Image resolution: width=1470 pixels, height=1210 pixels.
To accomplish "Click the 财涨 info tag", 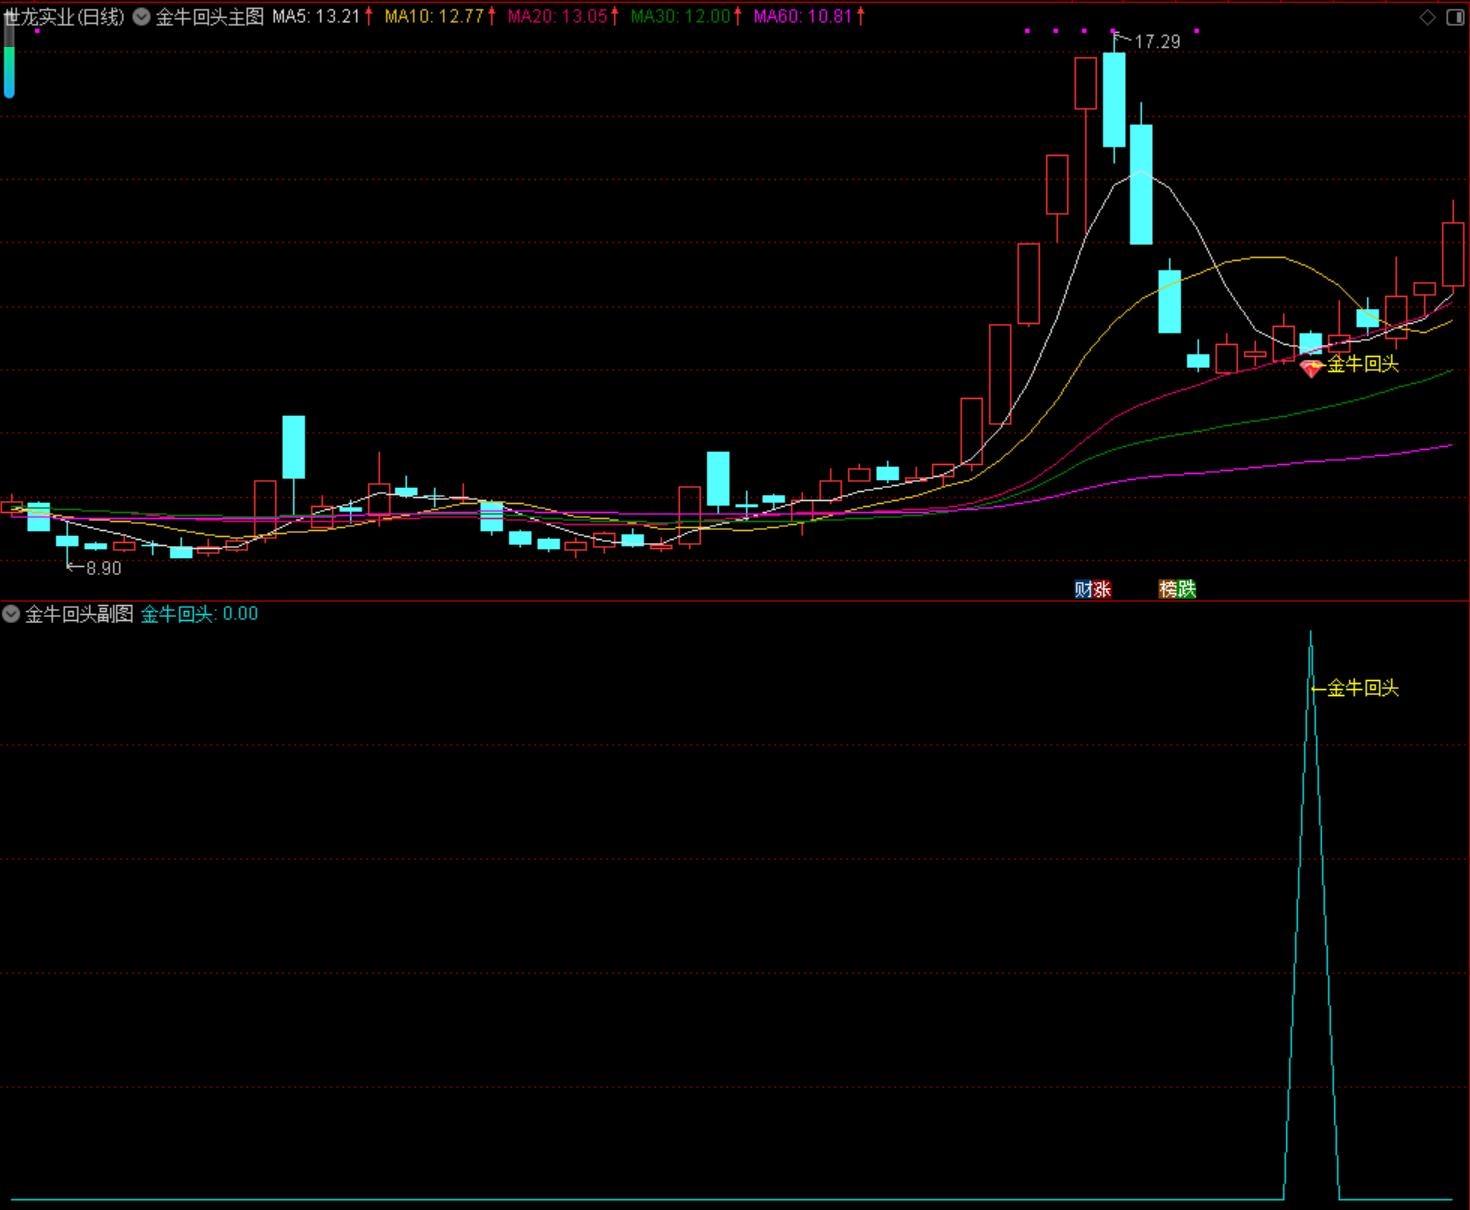I will (1093, 589).
